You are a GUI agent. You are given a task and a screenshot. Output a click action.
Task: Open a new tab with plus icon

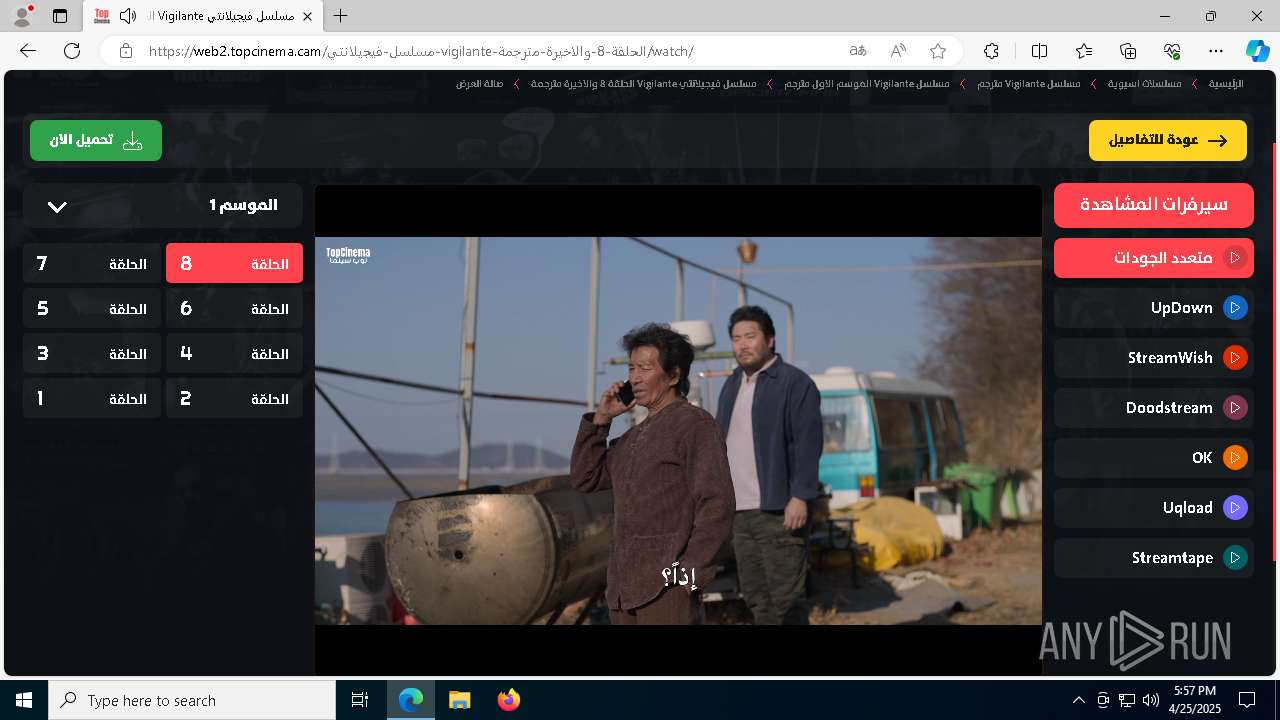point(341,16)
